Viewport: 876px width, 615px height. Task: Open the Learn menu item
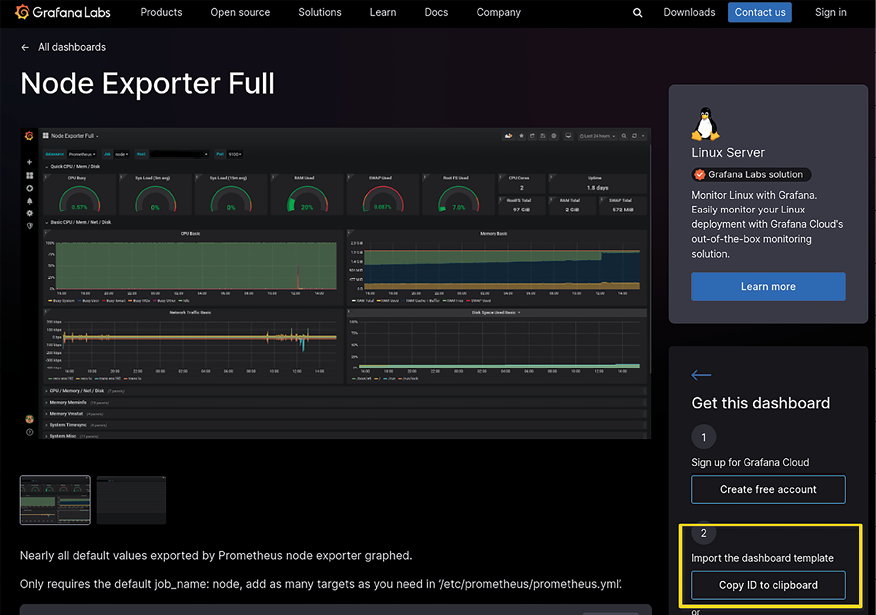pyautogui.click(x=382, y=12)
